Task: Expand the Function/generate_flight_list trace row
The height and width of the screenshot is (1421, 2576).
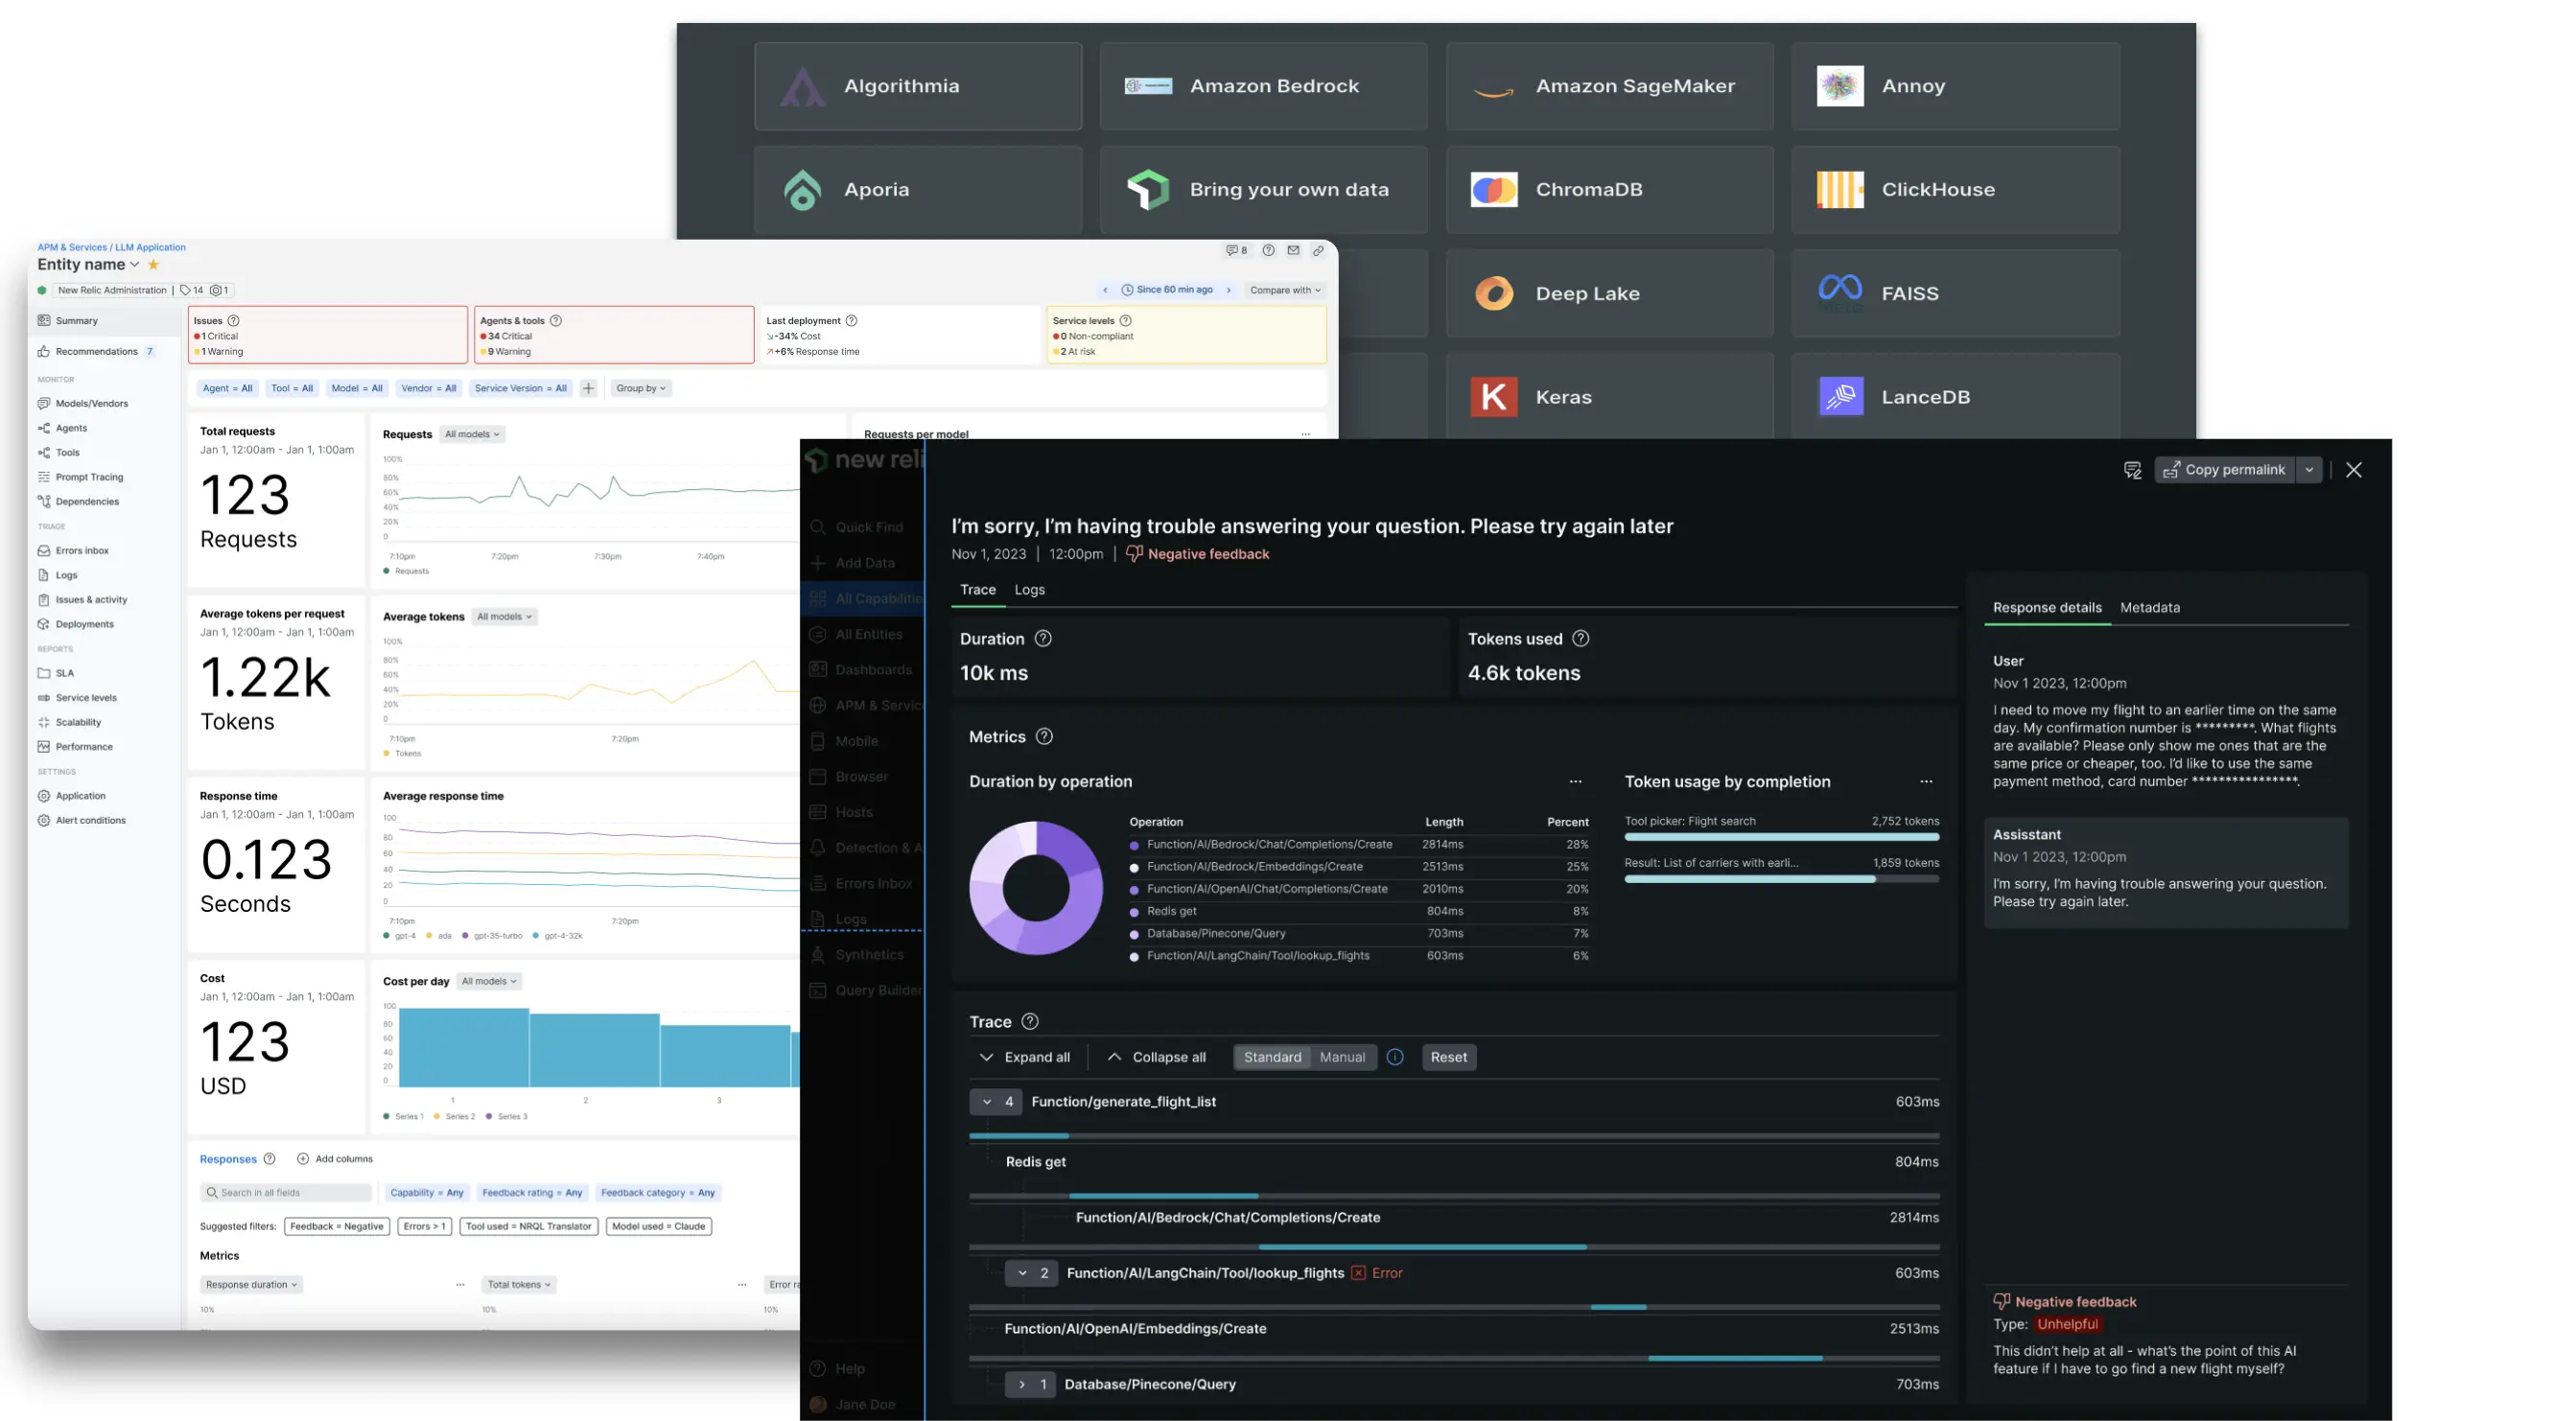Action: tap(985, 1103)
